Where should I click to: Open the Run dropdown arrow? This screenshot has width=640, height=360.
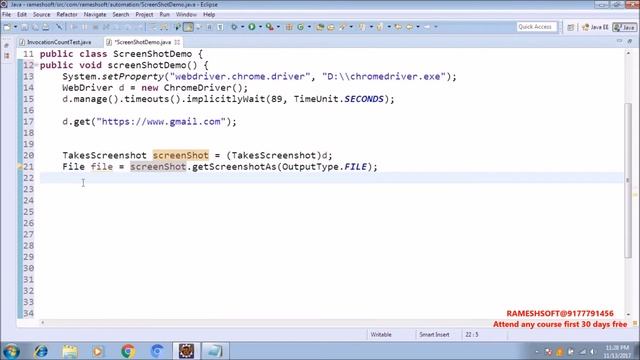(x=260, y=27)
